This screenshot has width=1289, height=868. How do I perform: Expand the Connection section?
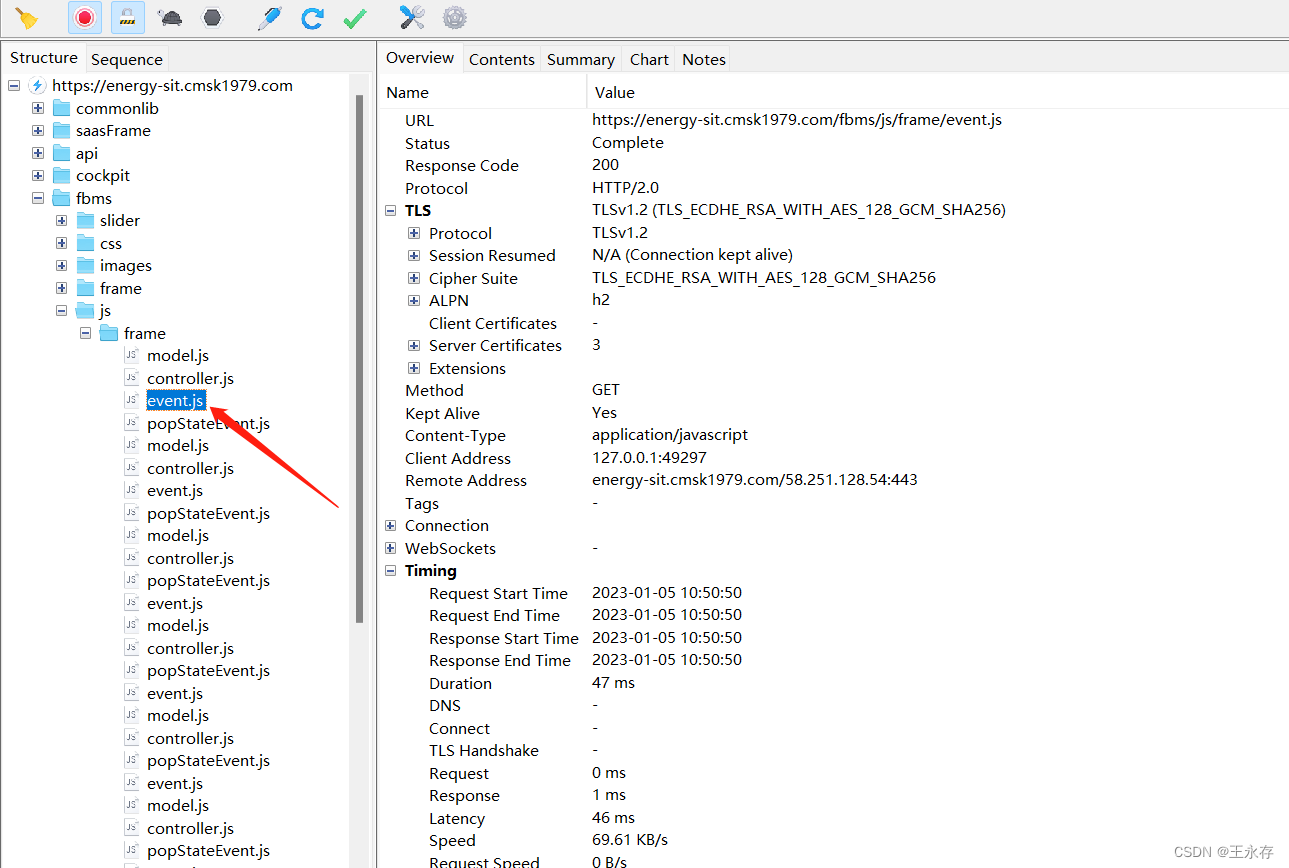390,525
